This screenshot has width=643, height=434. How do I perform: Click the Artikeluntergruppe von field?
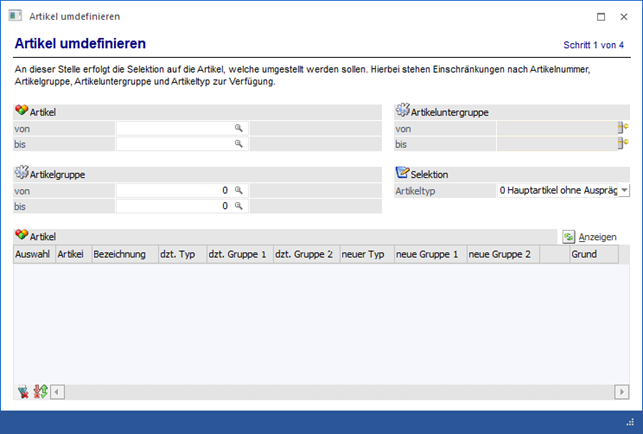click(x=556, y=128)
